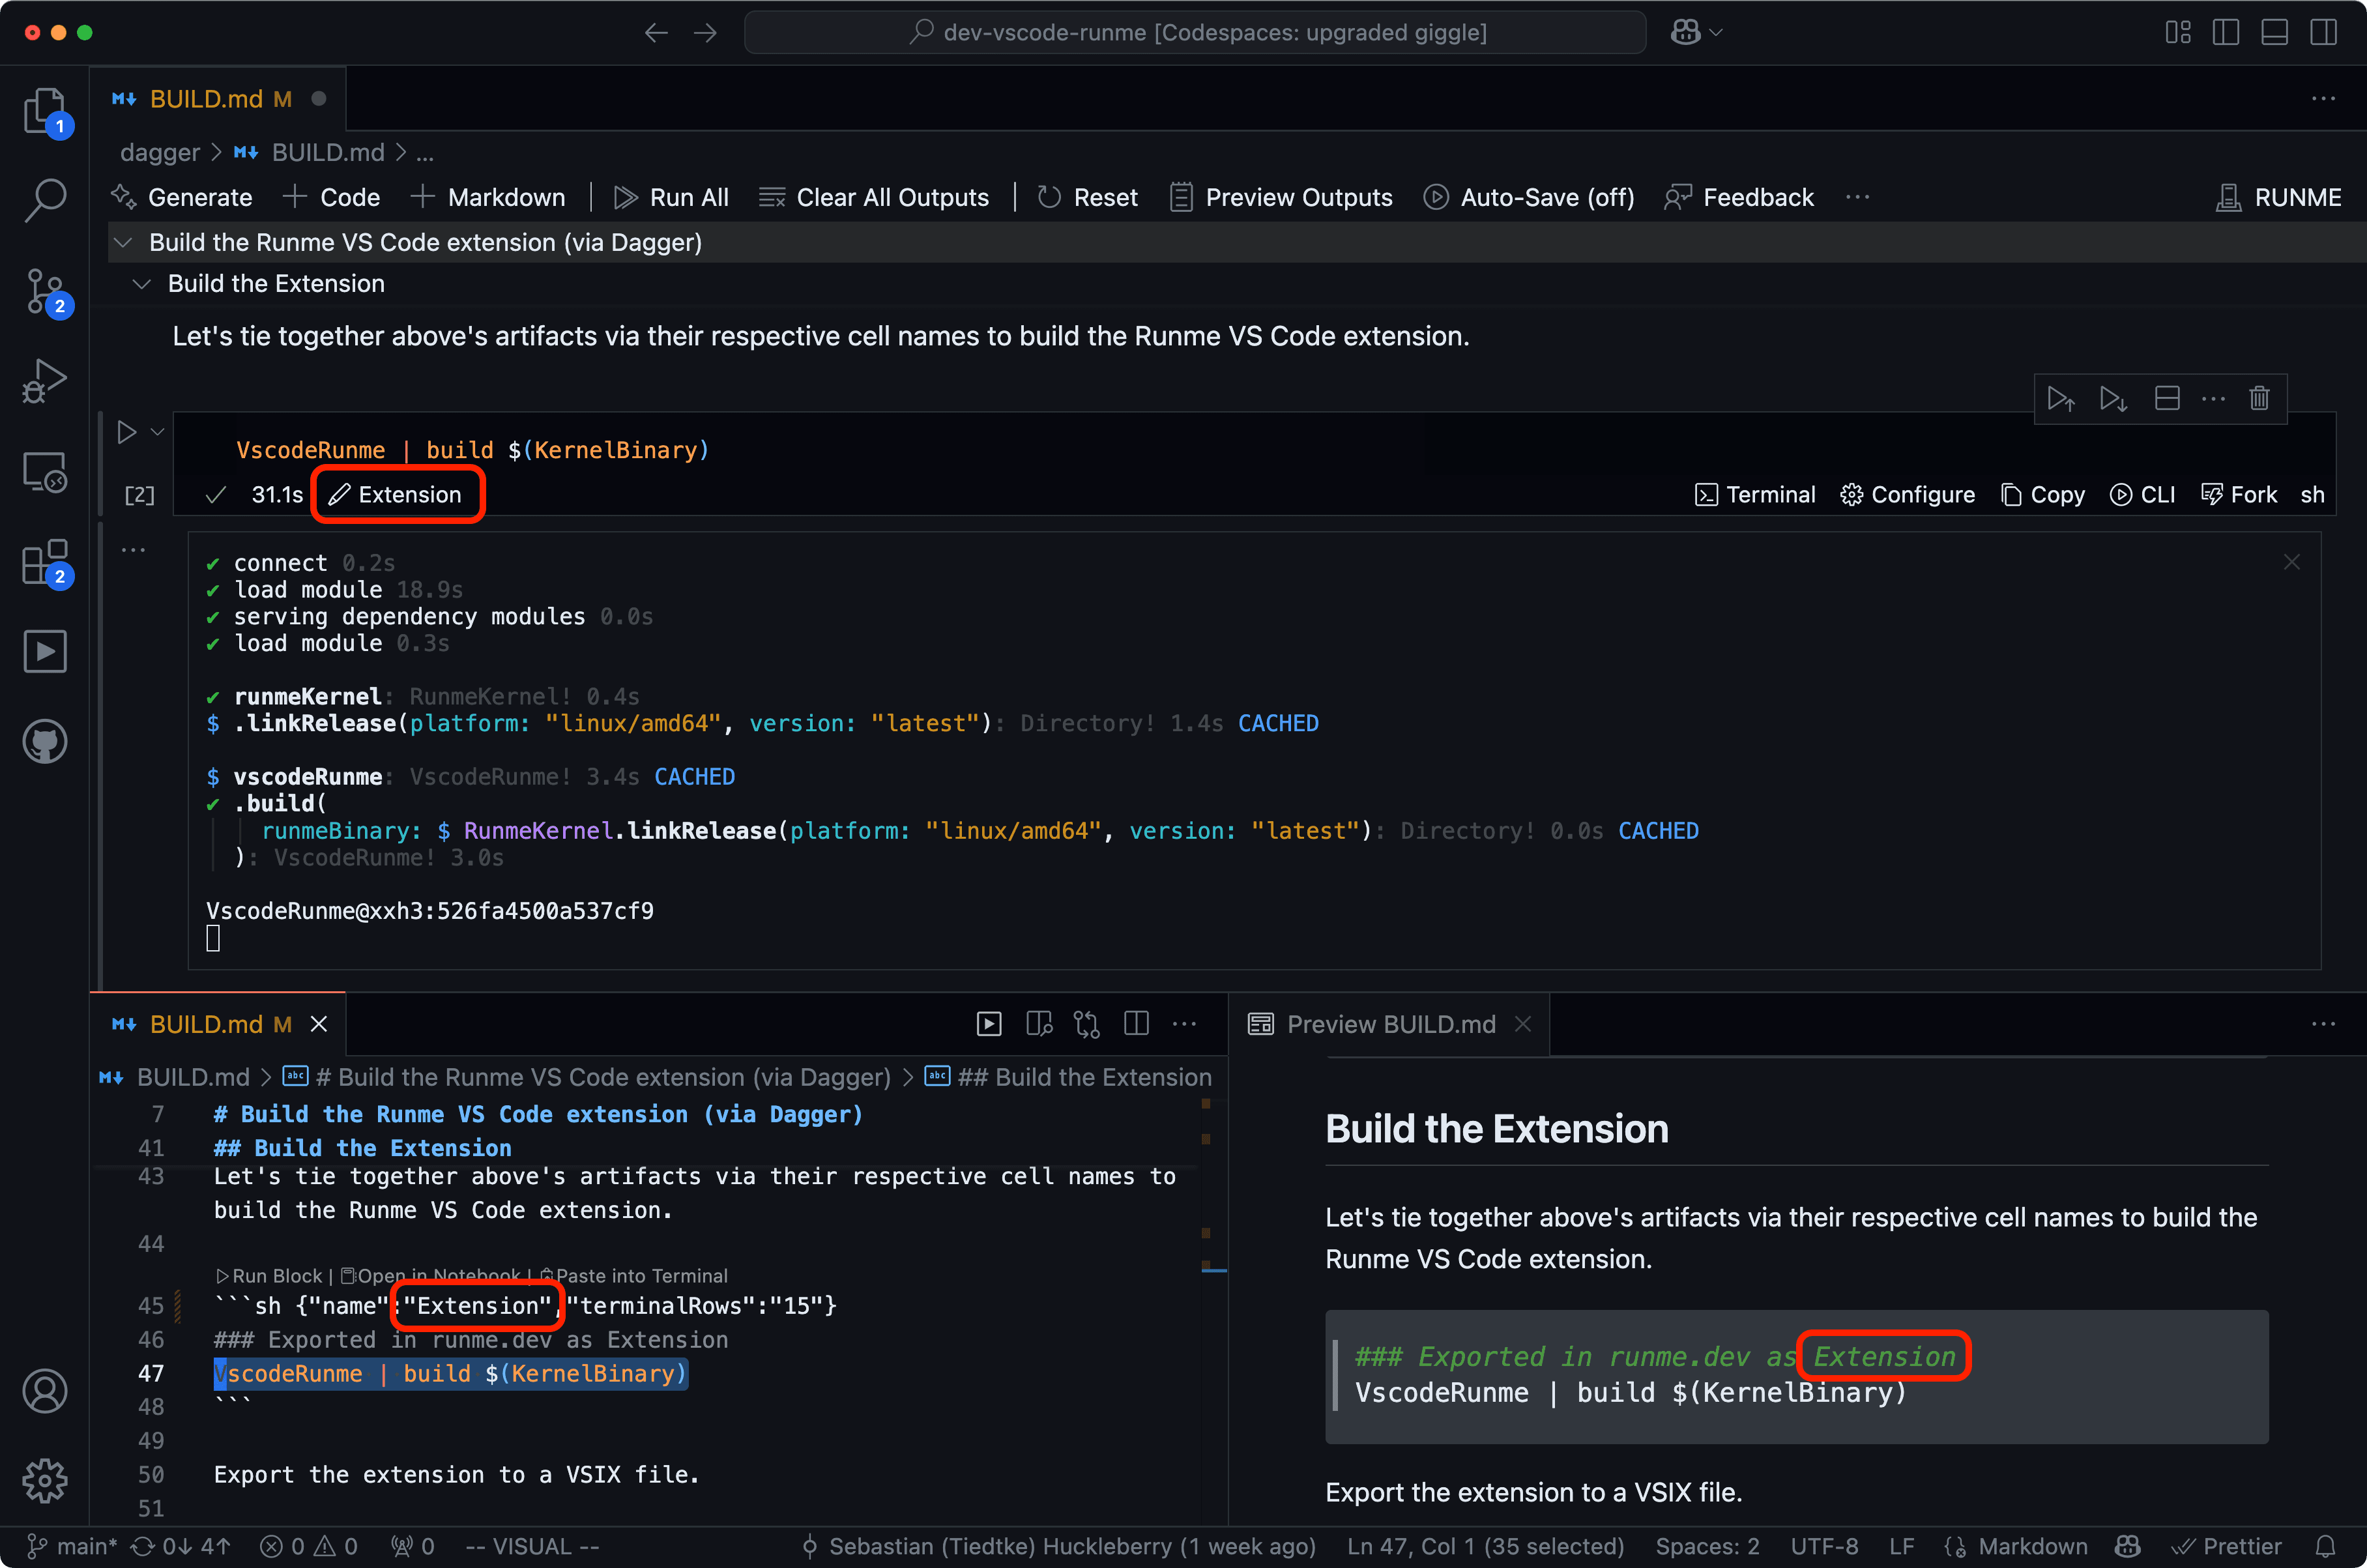Viewport: 2367px width, 1568px height.
Task: Close the cell output with the X
Action: 2292,562
